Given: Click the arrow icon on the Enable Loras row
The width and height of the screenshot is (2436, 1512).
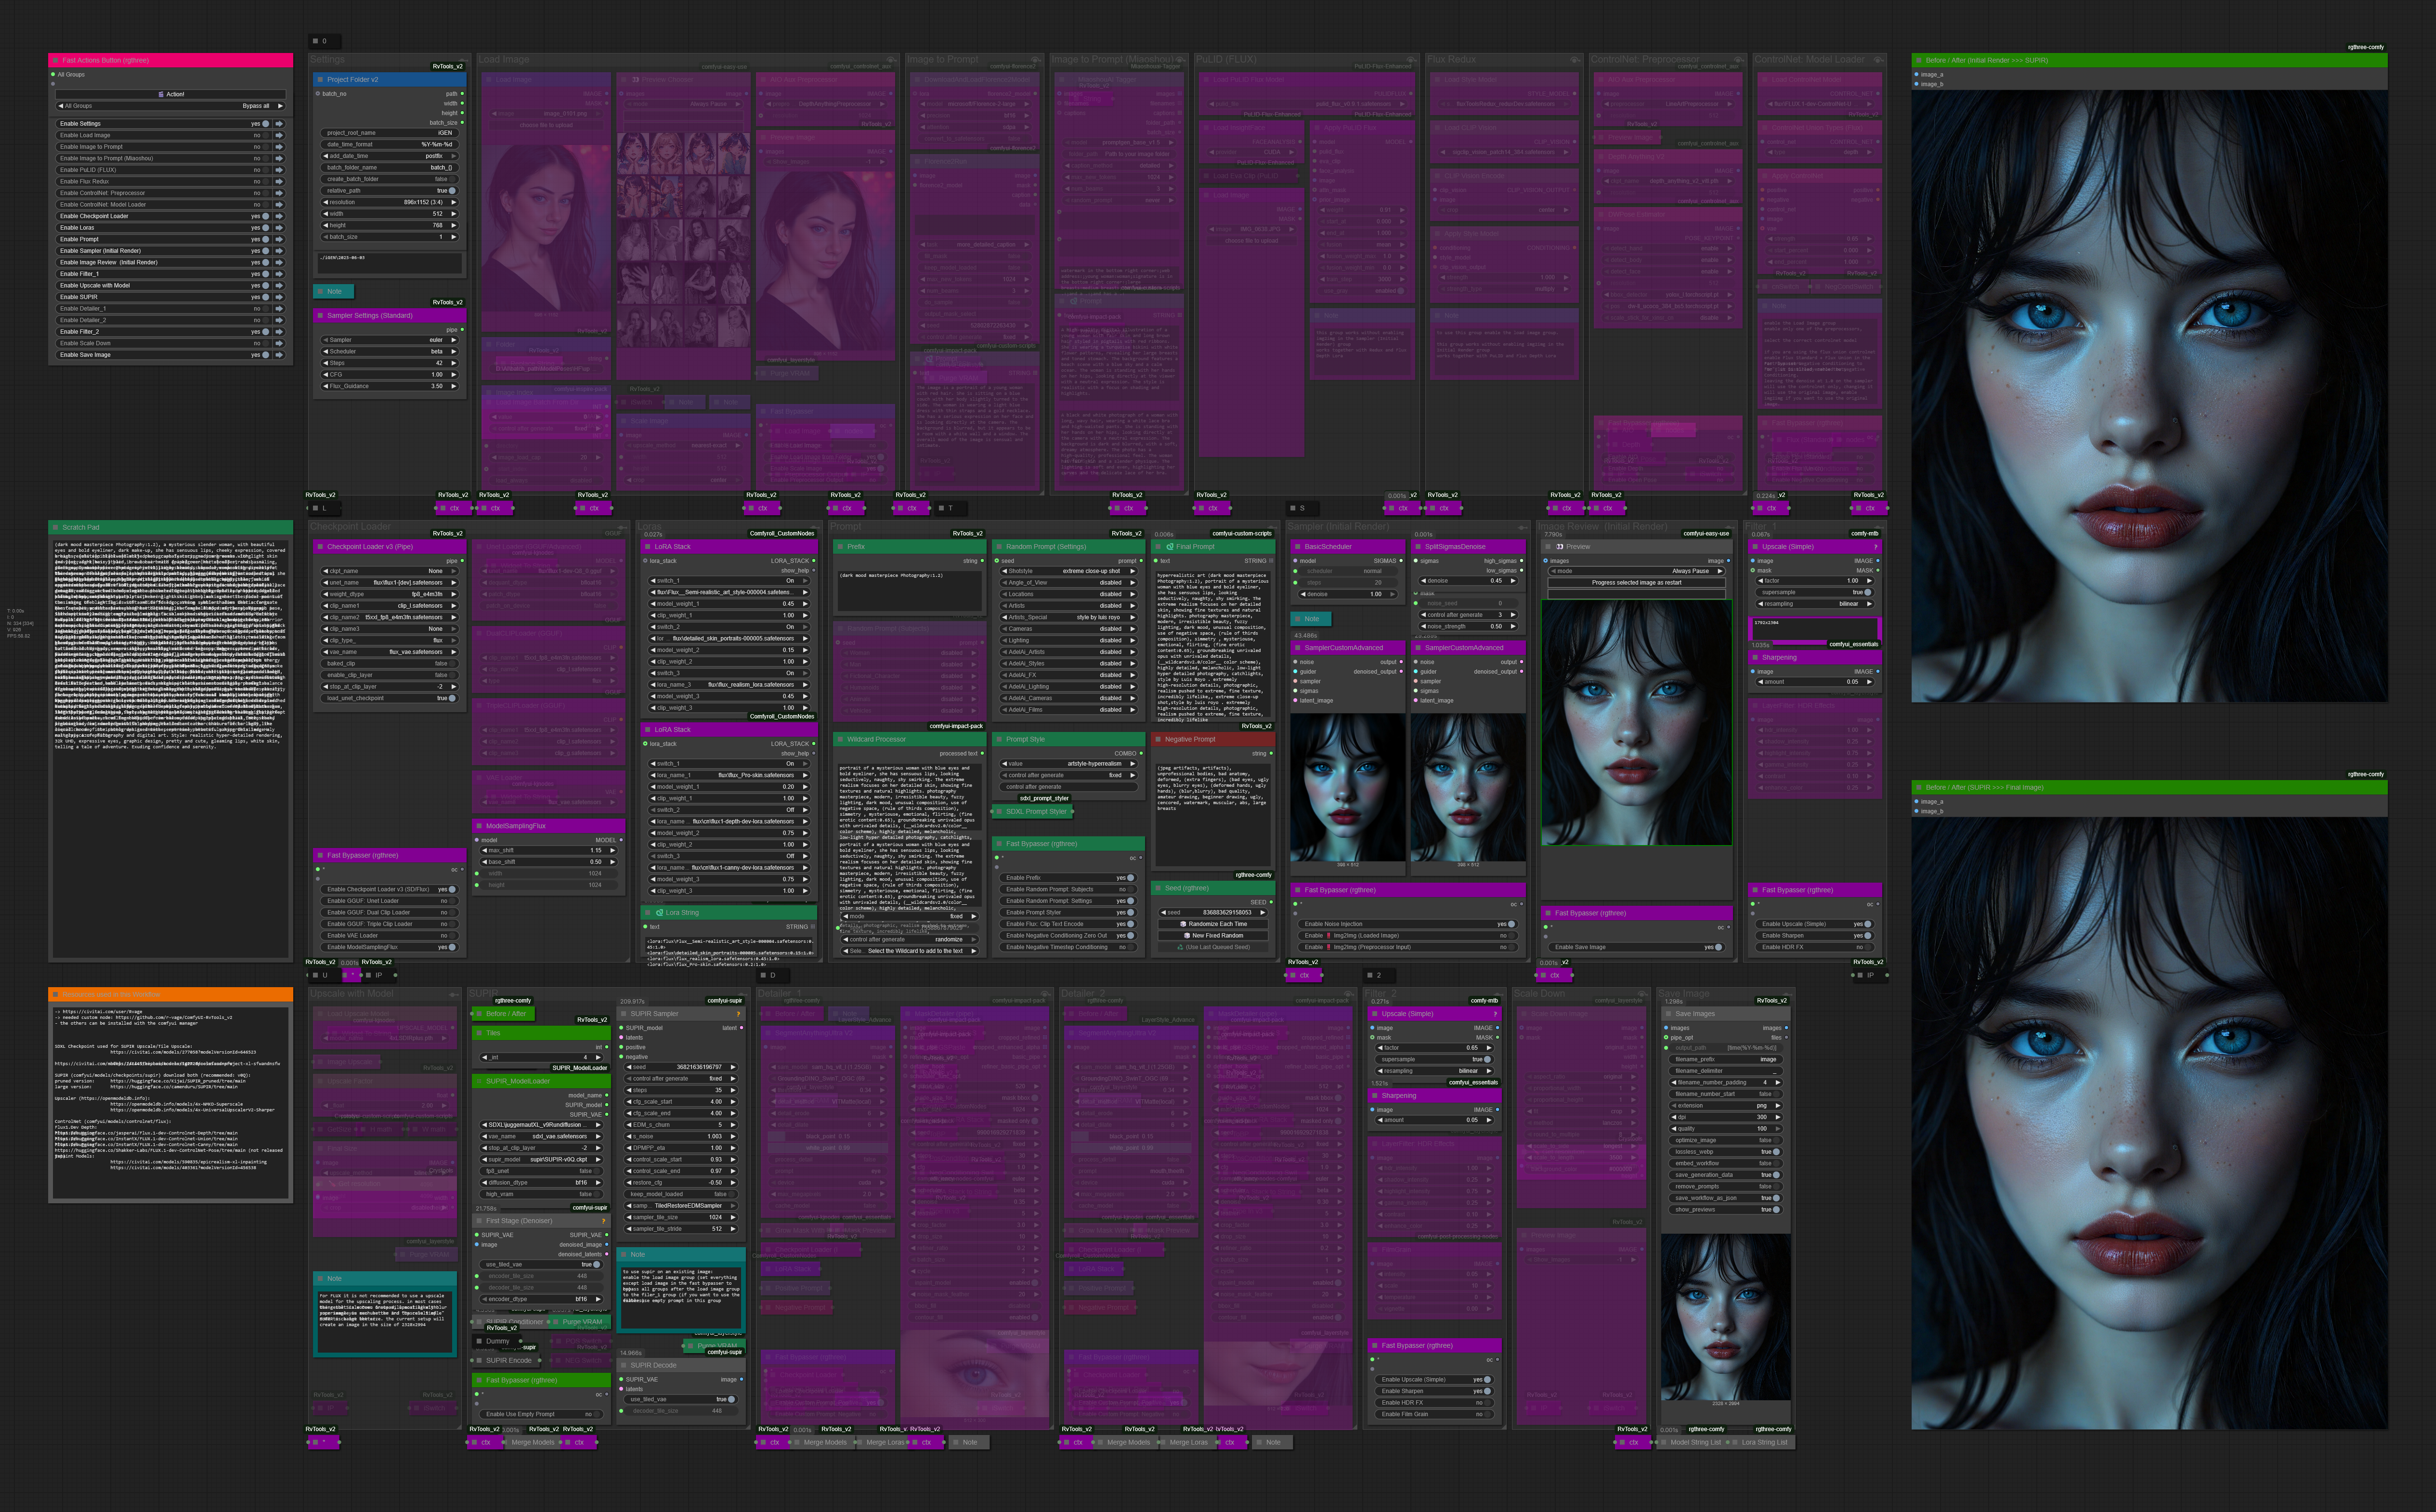Looking at the screenshot, I should point(279,228).
